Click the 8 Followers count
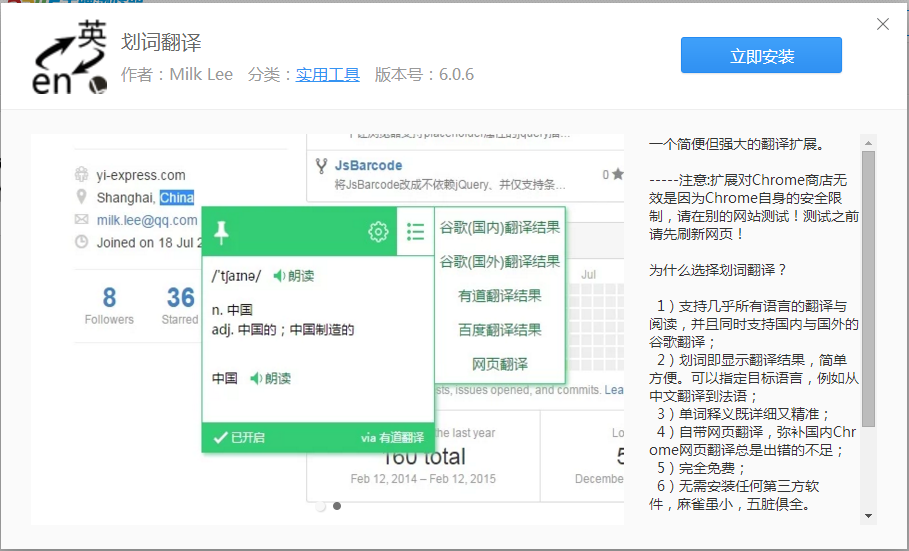Screen dimensions: 909x551 pos(109,305)
